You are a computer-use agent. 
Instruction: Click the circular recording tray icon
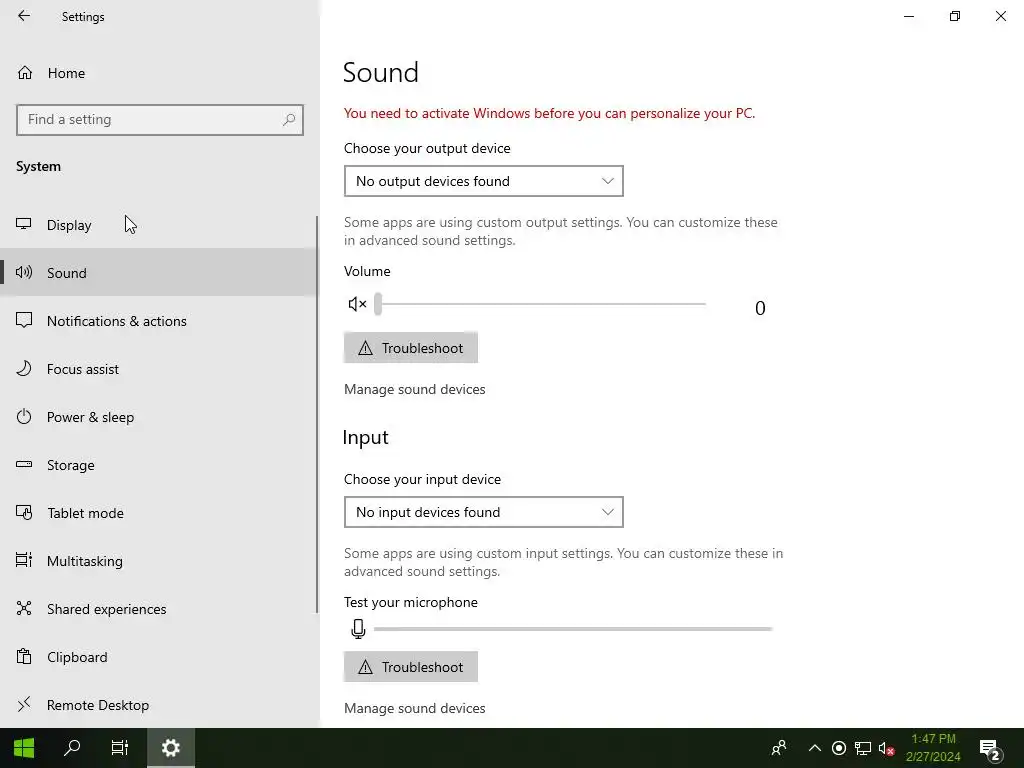coord(839,748)
